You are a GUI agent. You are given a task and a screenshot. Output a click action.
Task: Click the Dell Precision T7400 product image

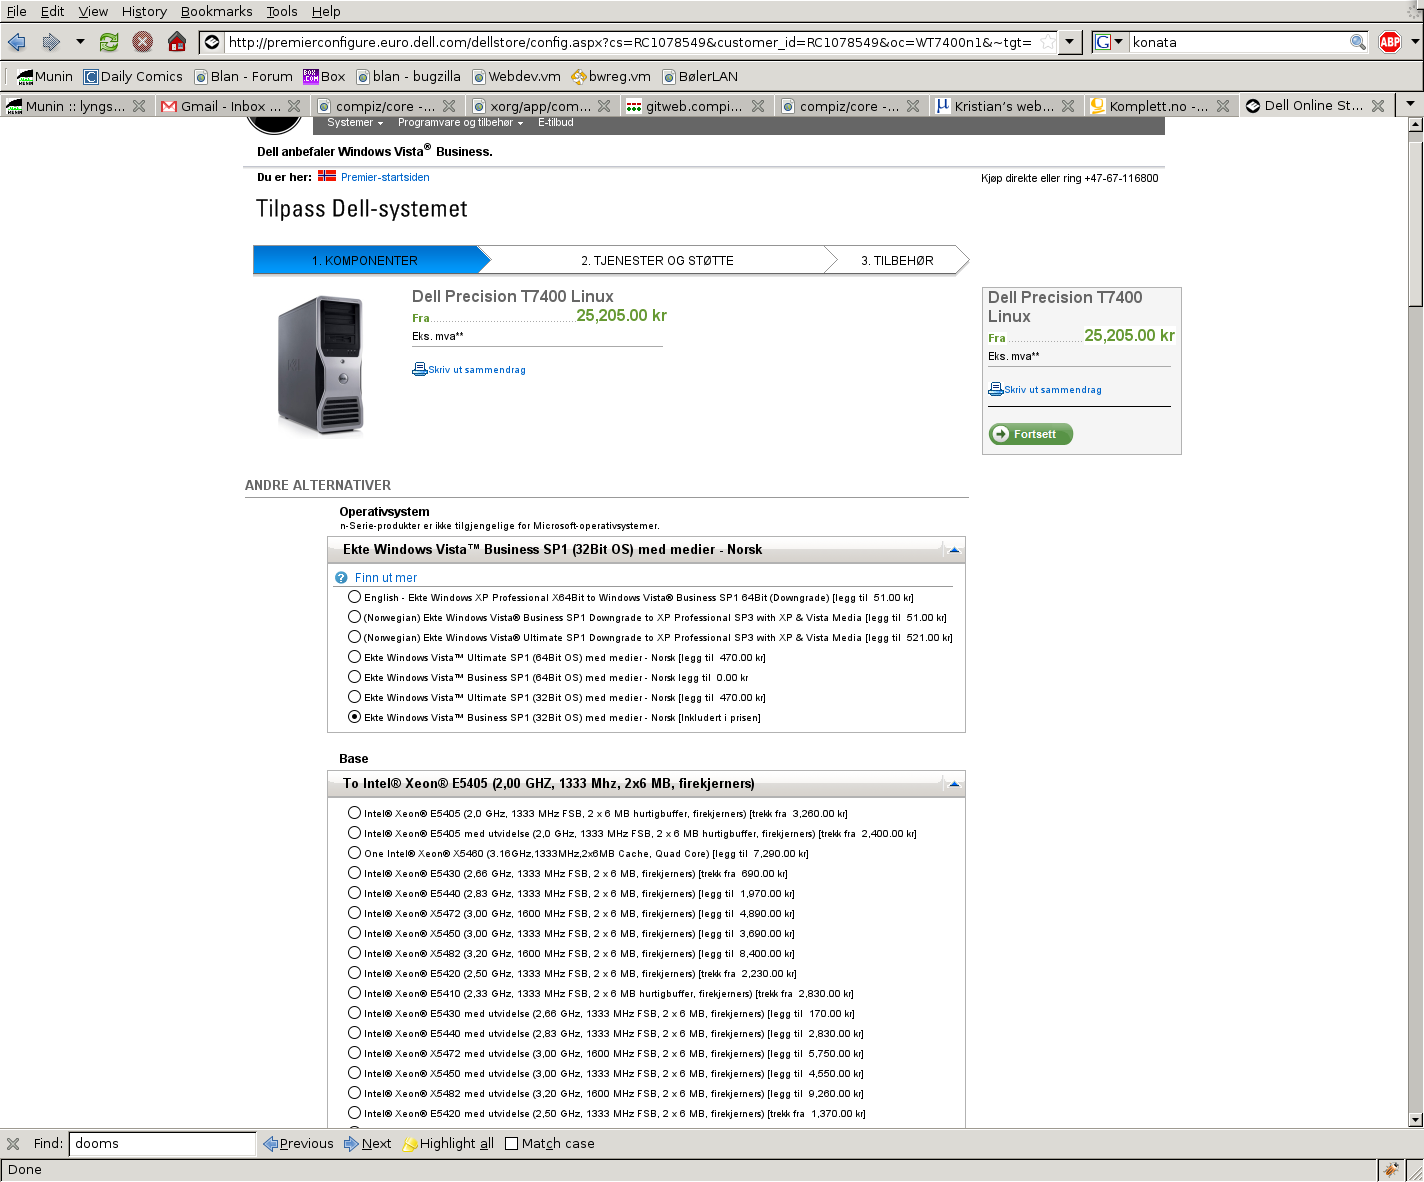click(320, 365)
